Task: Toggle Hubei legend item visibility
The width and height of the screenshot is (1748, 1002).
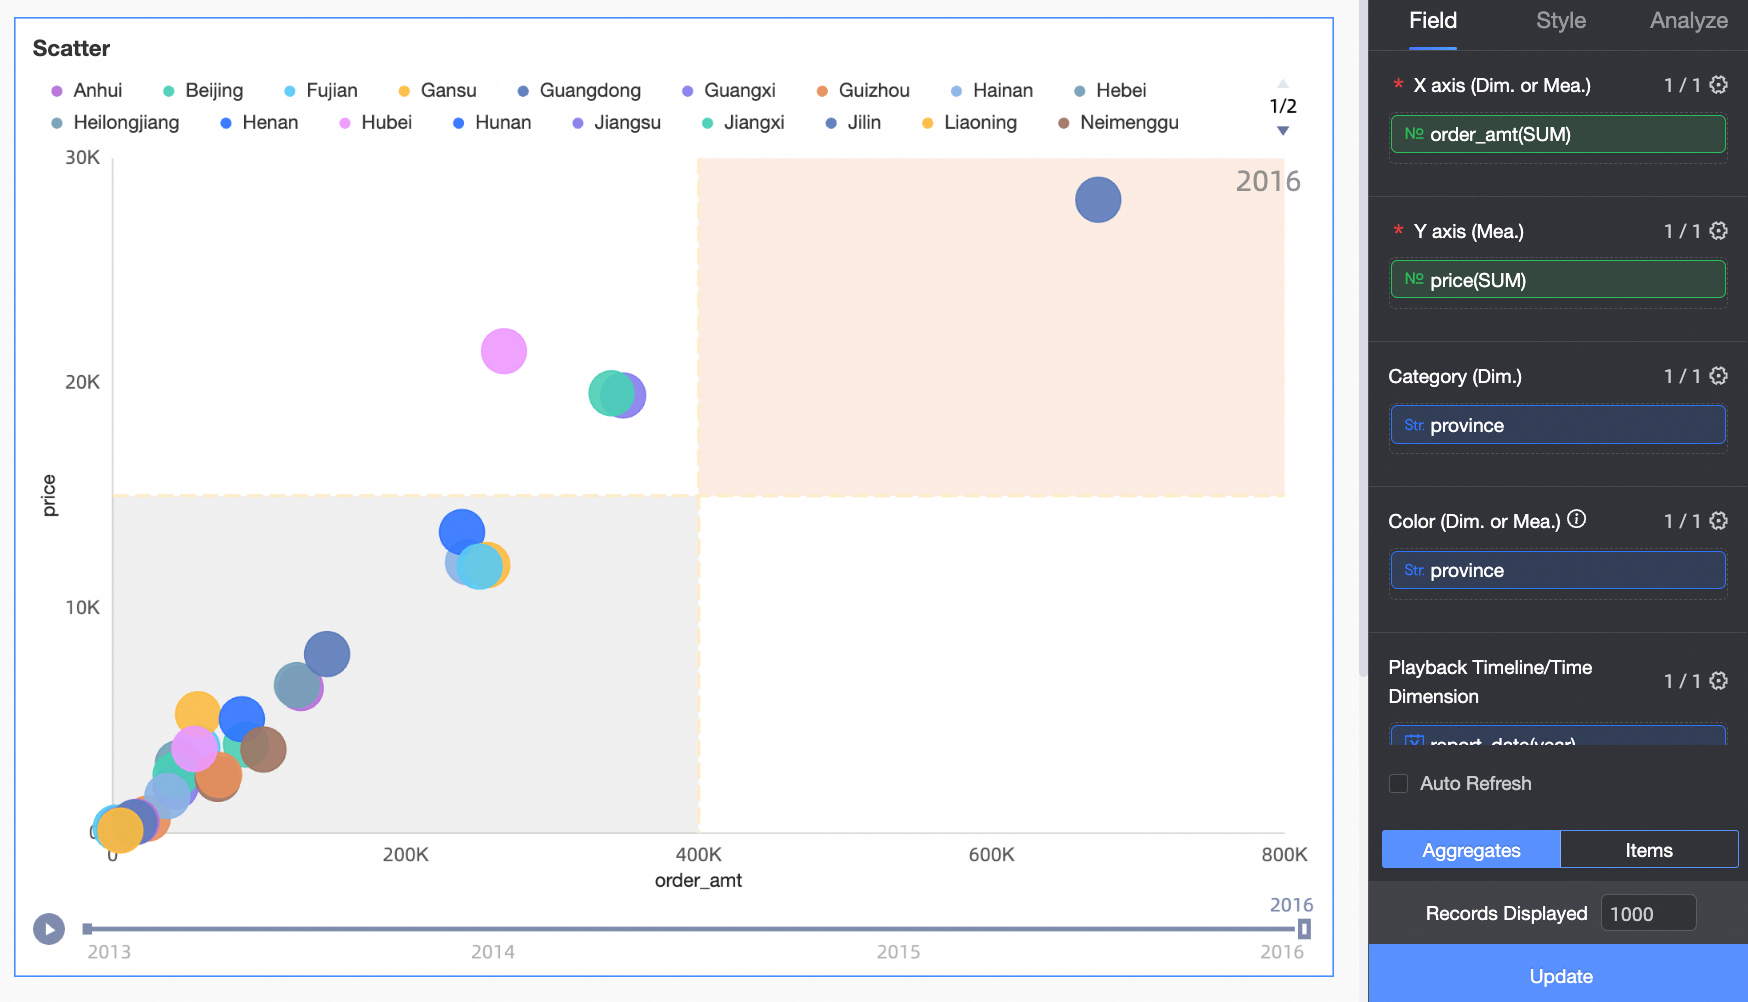Action: tap(376, 123)
